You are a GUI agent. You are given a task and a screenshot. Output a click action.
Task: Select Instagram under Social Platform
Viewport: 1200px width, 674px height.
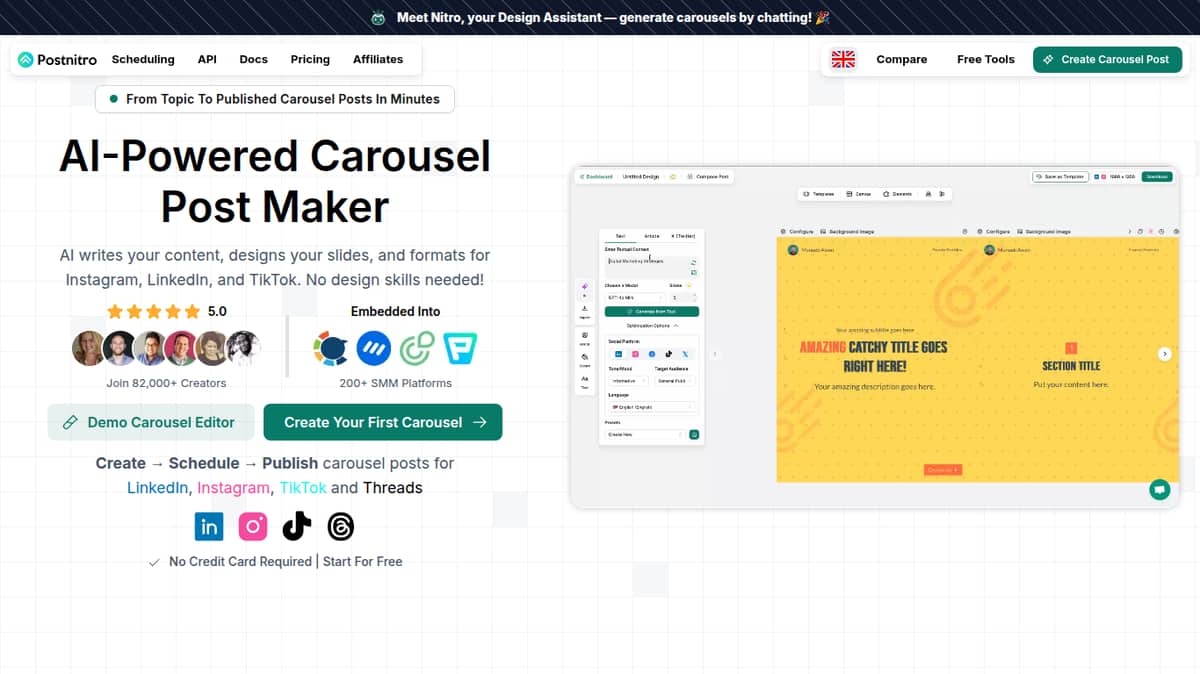[x=635, y=354]
